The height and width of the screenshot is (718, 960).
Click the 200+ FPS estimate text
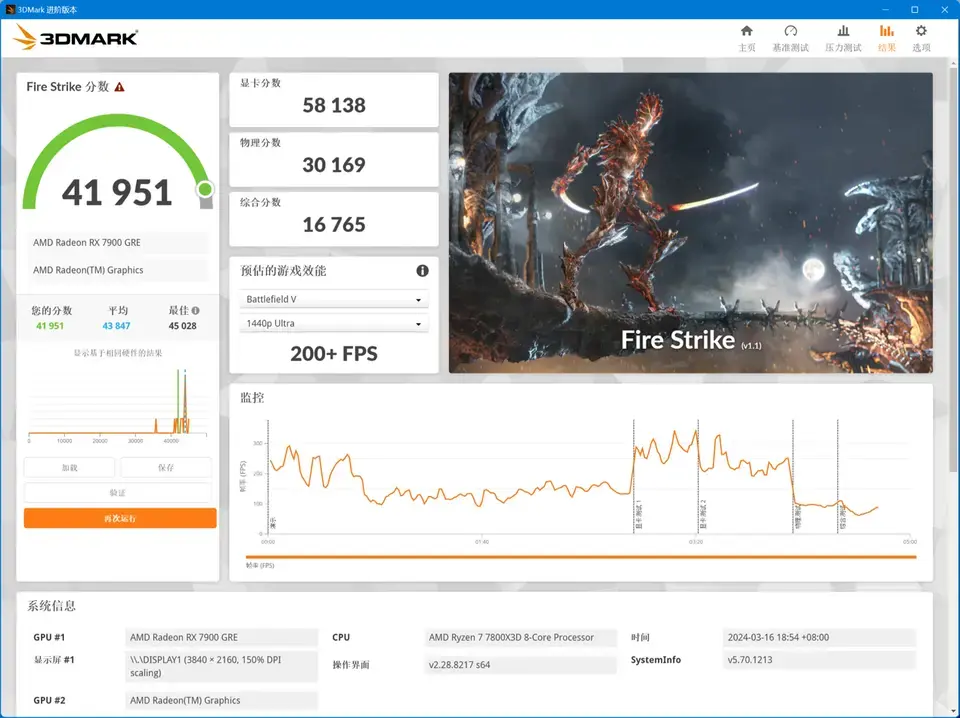pos(334,354)
